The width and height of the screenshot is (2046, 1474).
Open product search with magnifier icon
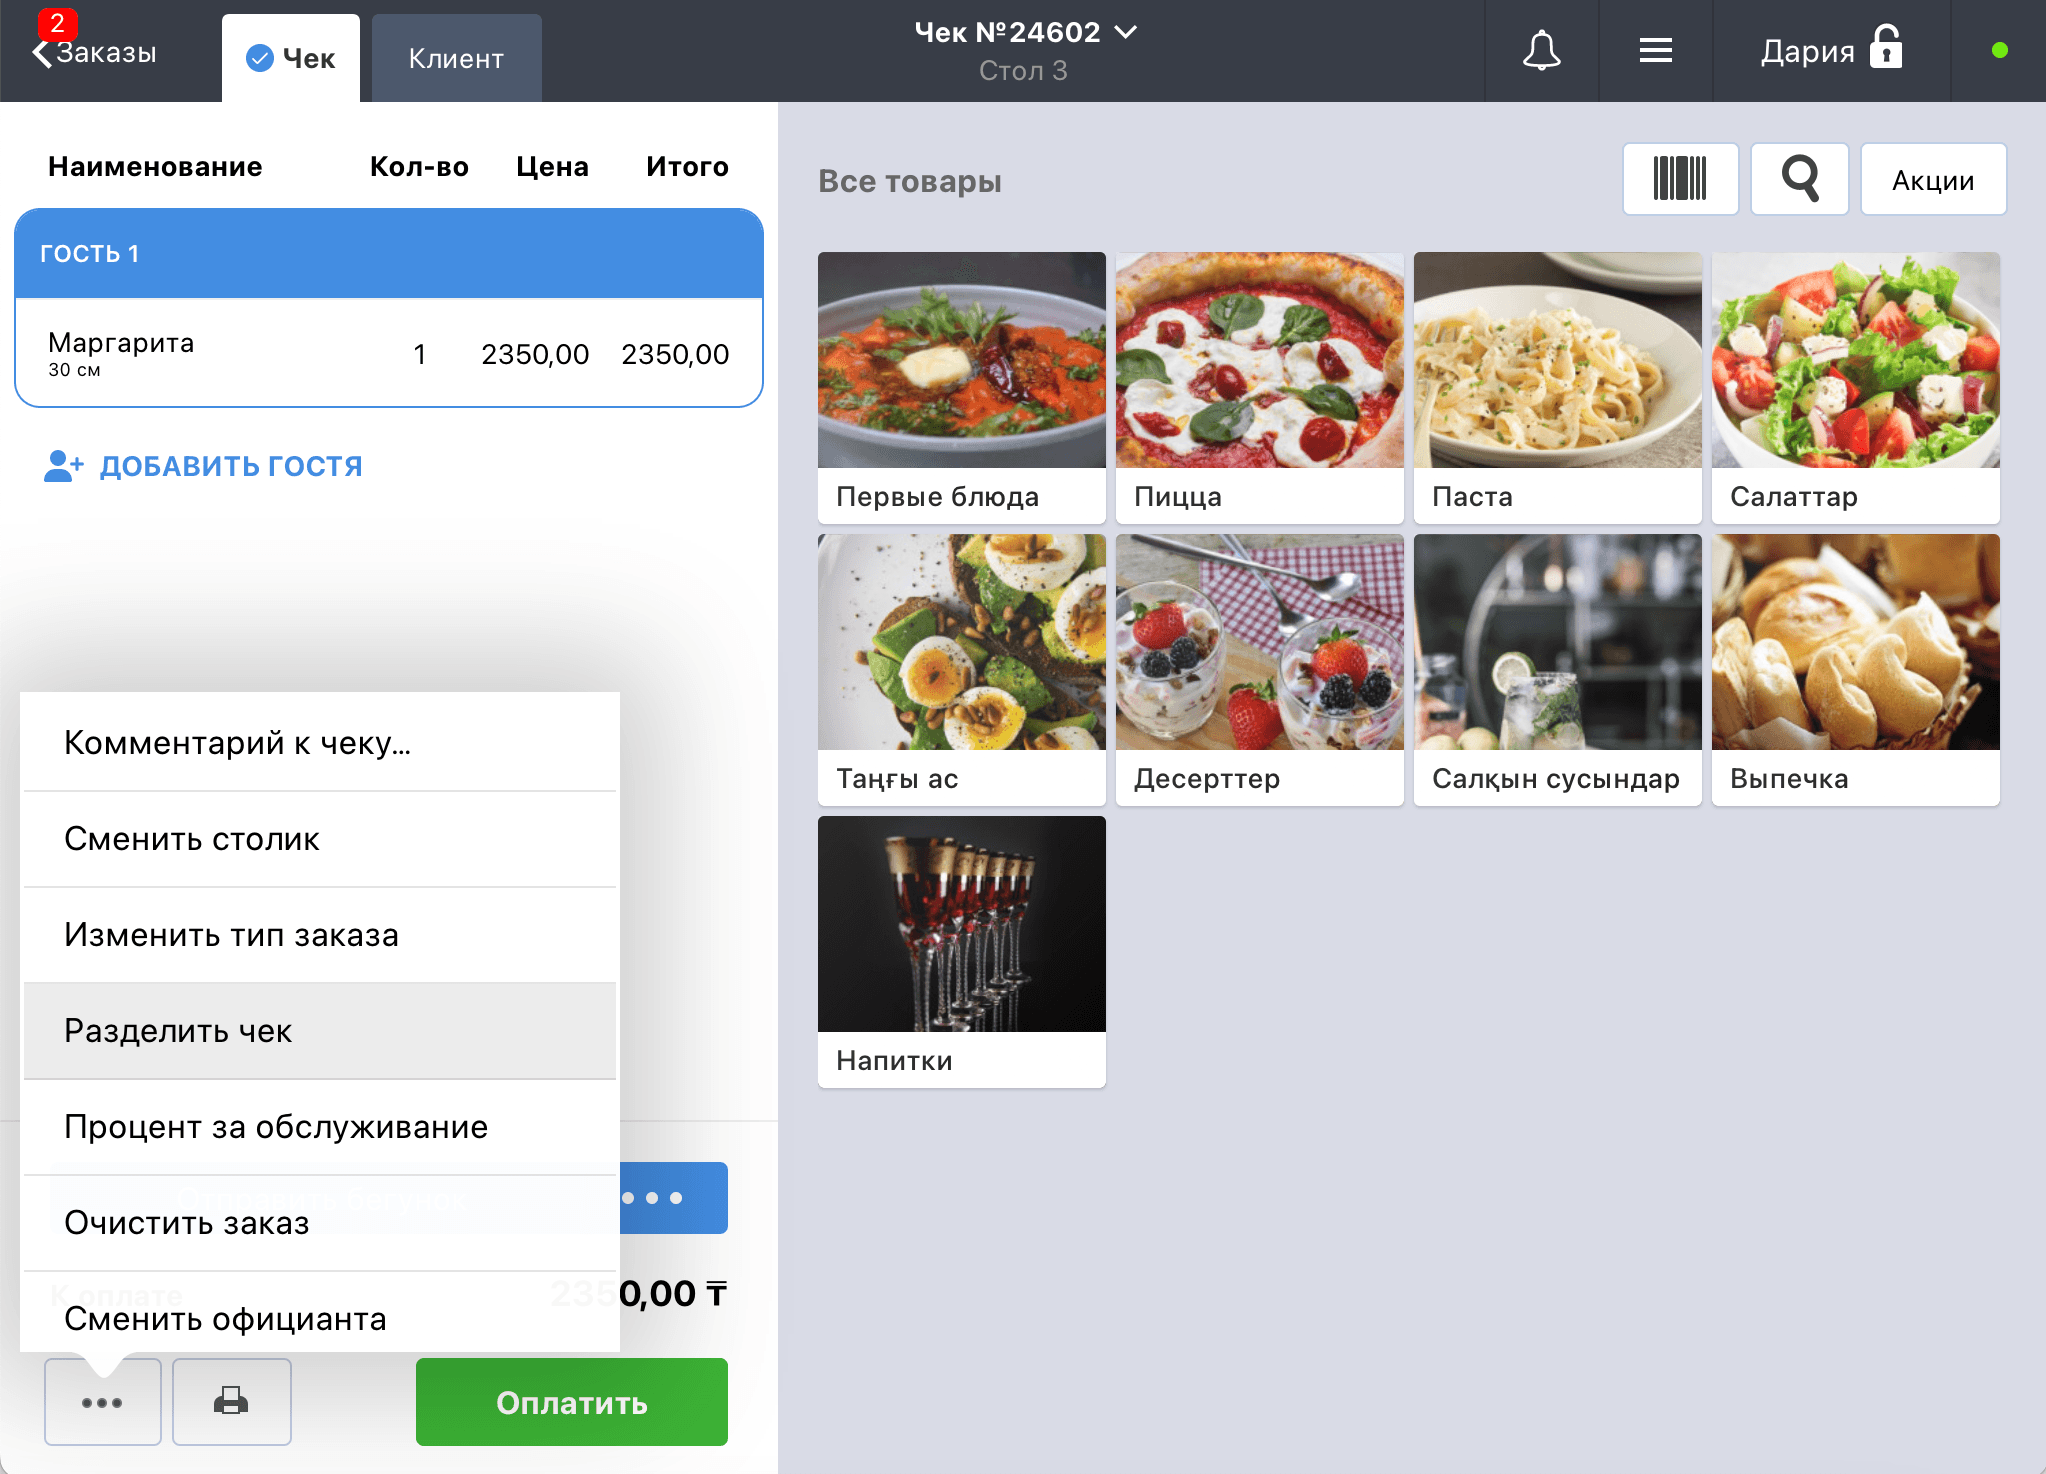[1799, 179]
